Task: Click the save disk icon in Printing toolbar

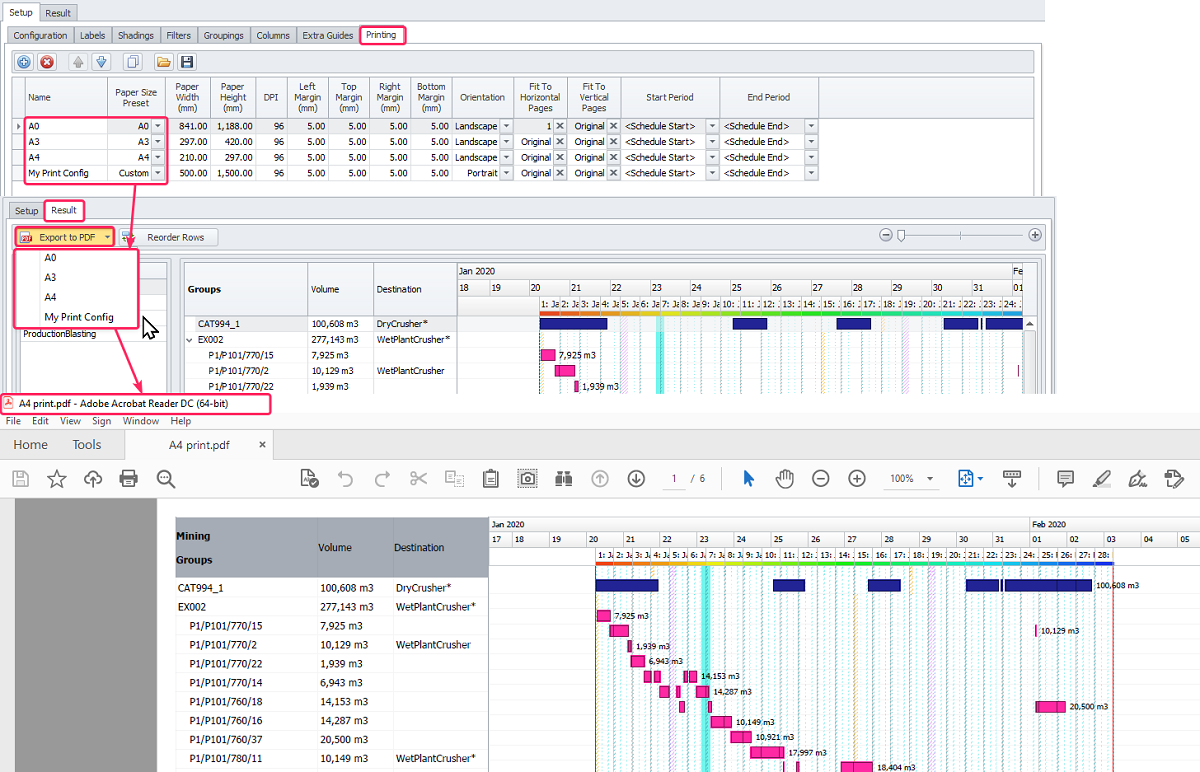Action: (x=186, y=62)
